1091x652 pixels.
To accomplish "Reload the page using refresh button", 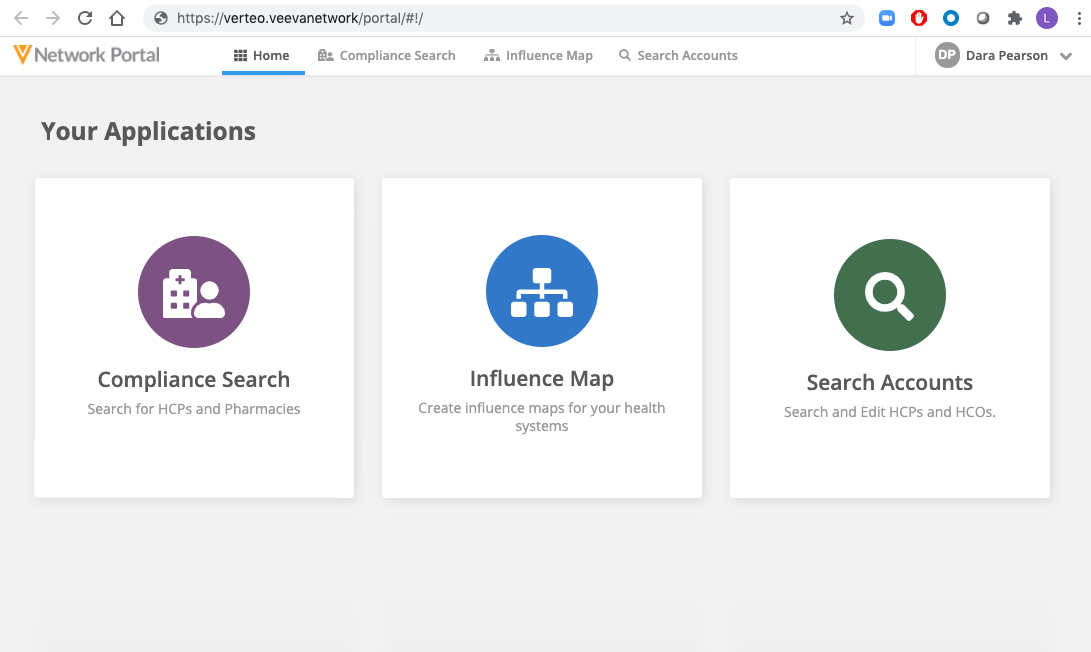I will 85,18.
